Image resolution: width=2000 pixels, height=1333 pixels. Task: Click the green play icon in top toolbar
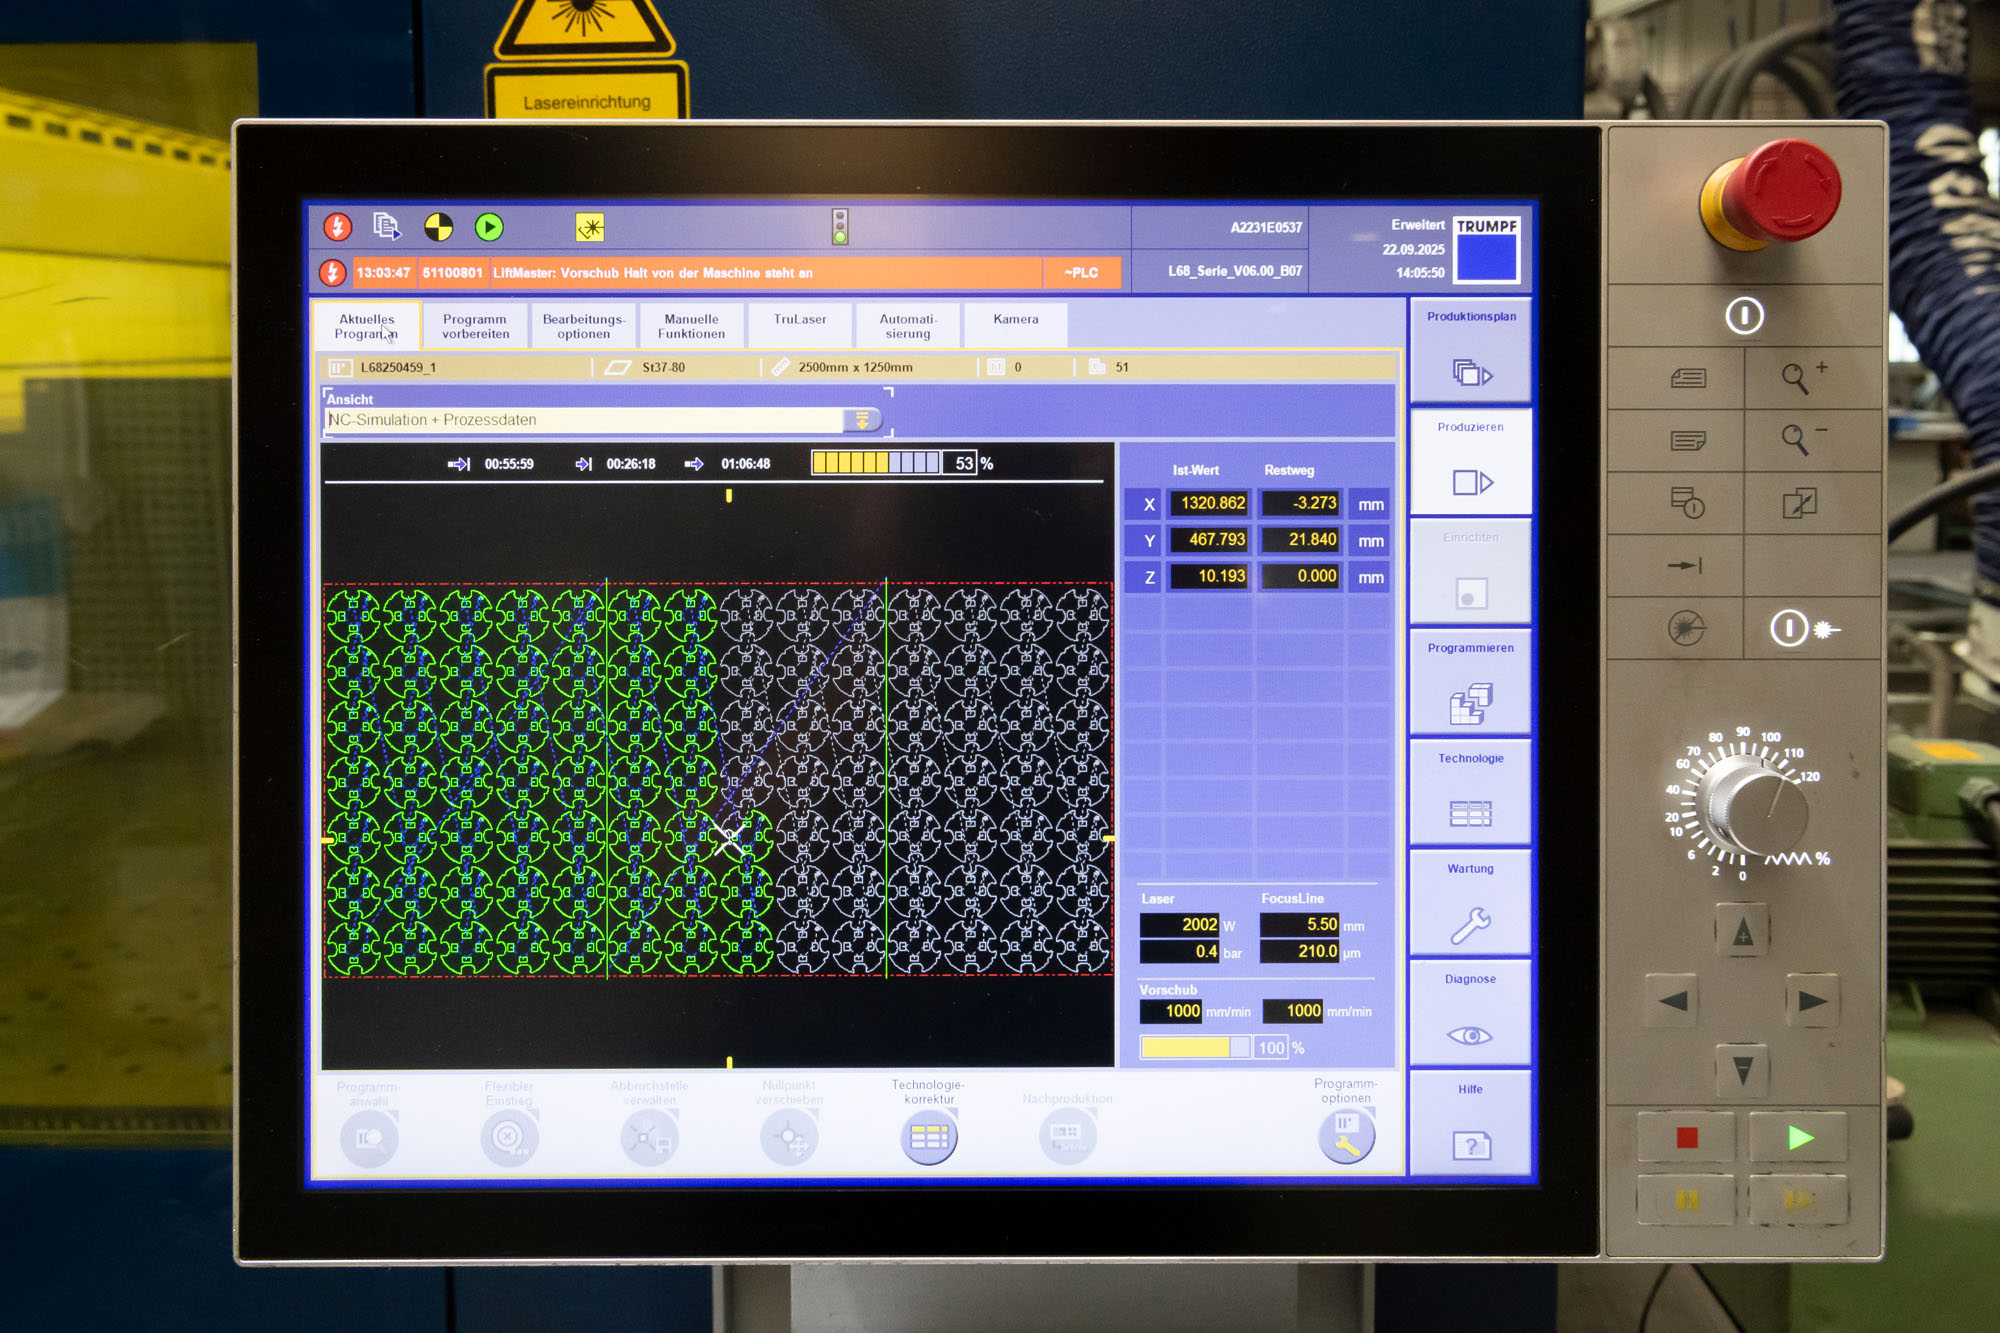point(489,228)
